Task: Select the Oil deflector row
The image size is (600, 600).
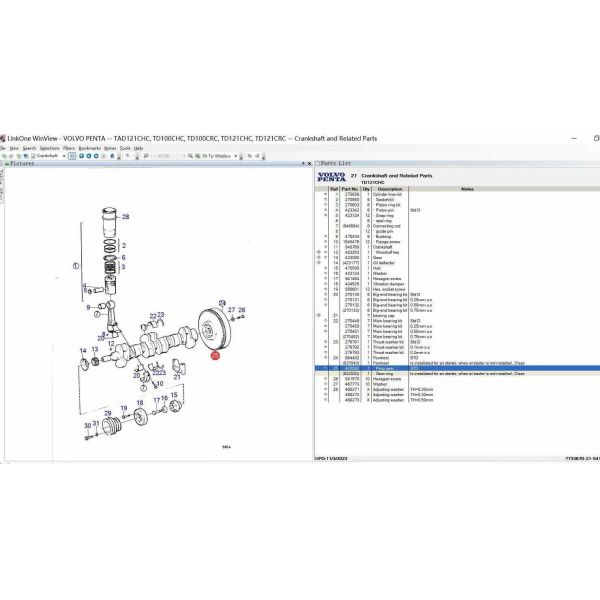Action: pyautogui.click(x=457, y=263)
